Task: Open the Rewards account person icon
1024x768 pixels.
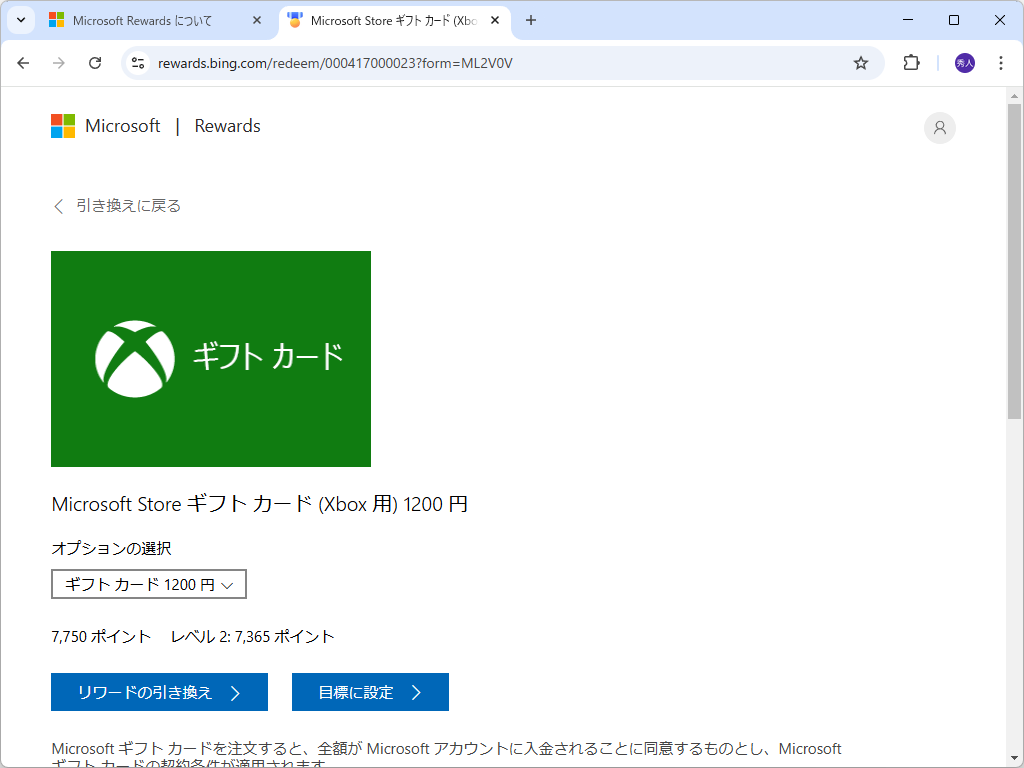Action: click(939, 128)
